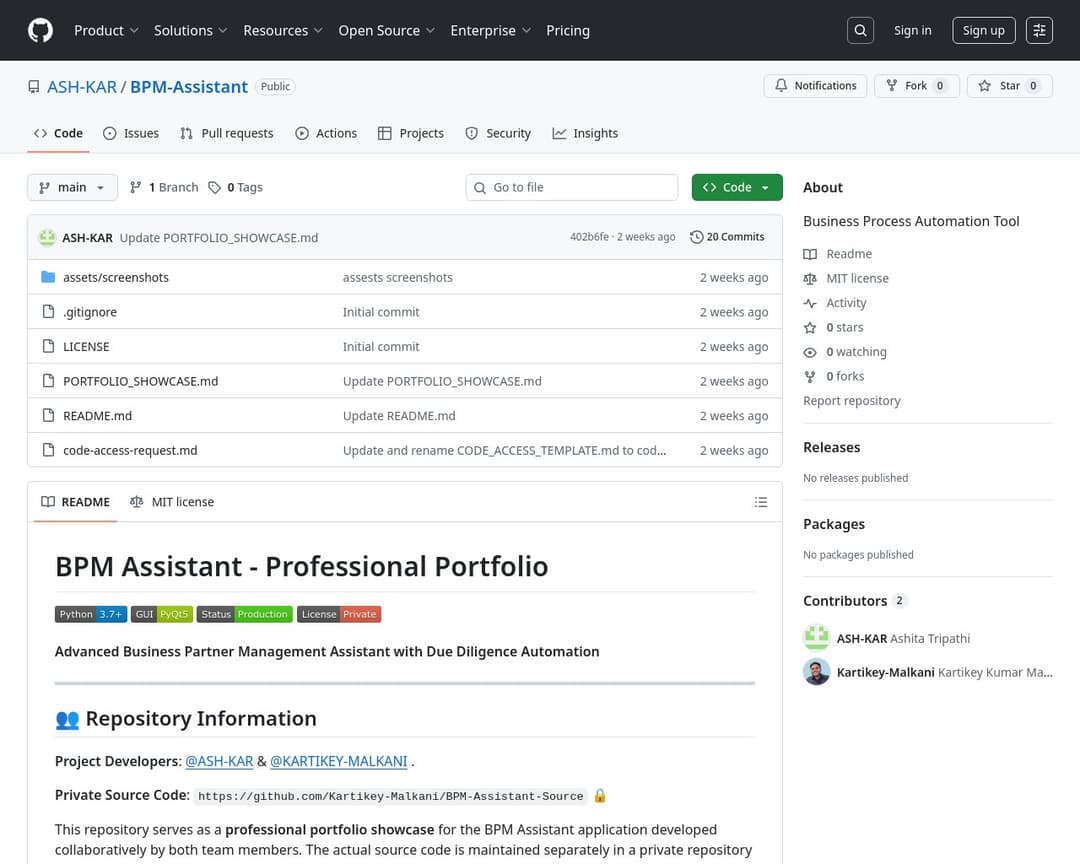Expand the main branch dropdown
Image resolution: width=1080 pixels, height=864 pixels.
(x=72, y=187)
